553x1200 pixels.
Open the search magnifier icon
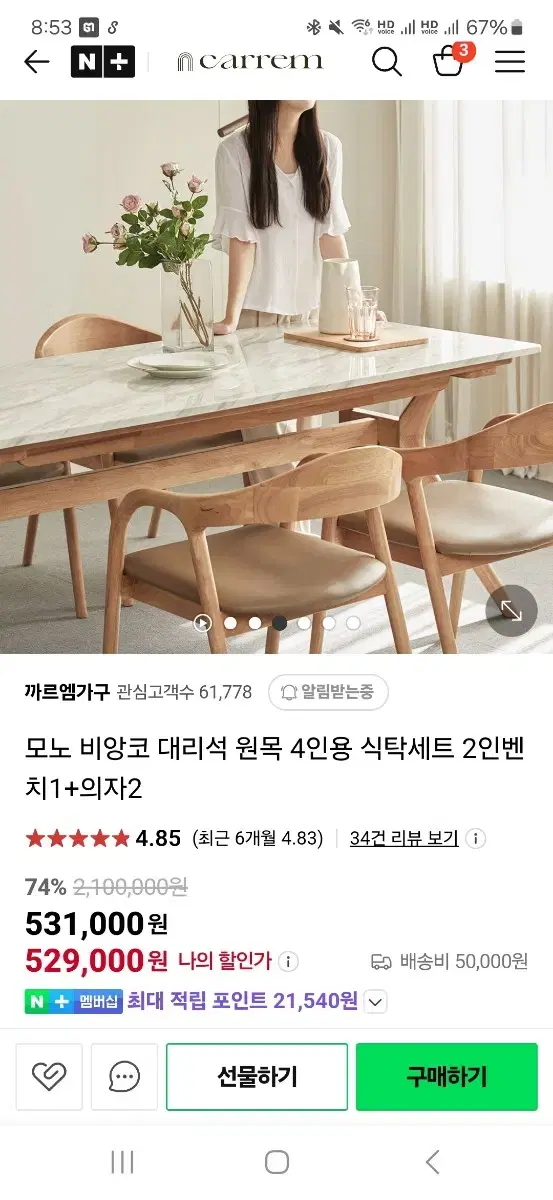[386, 62]
